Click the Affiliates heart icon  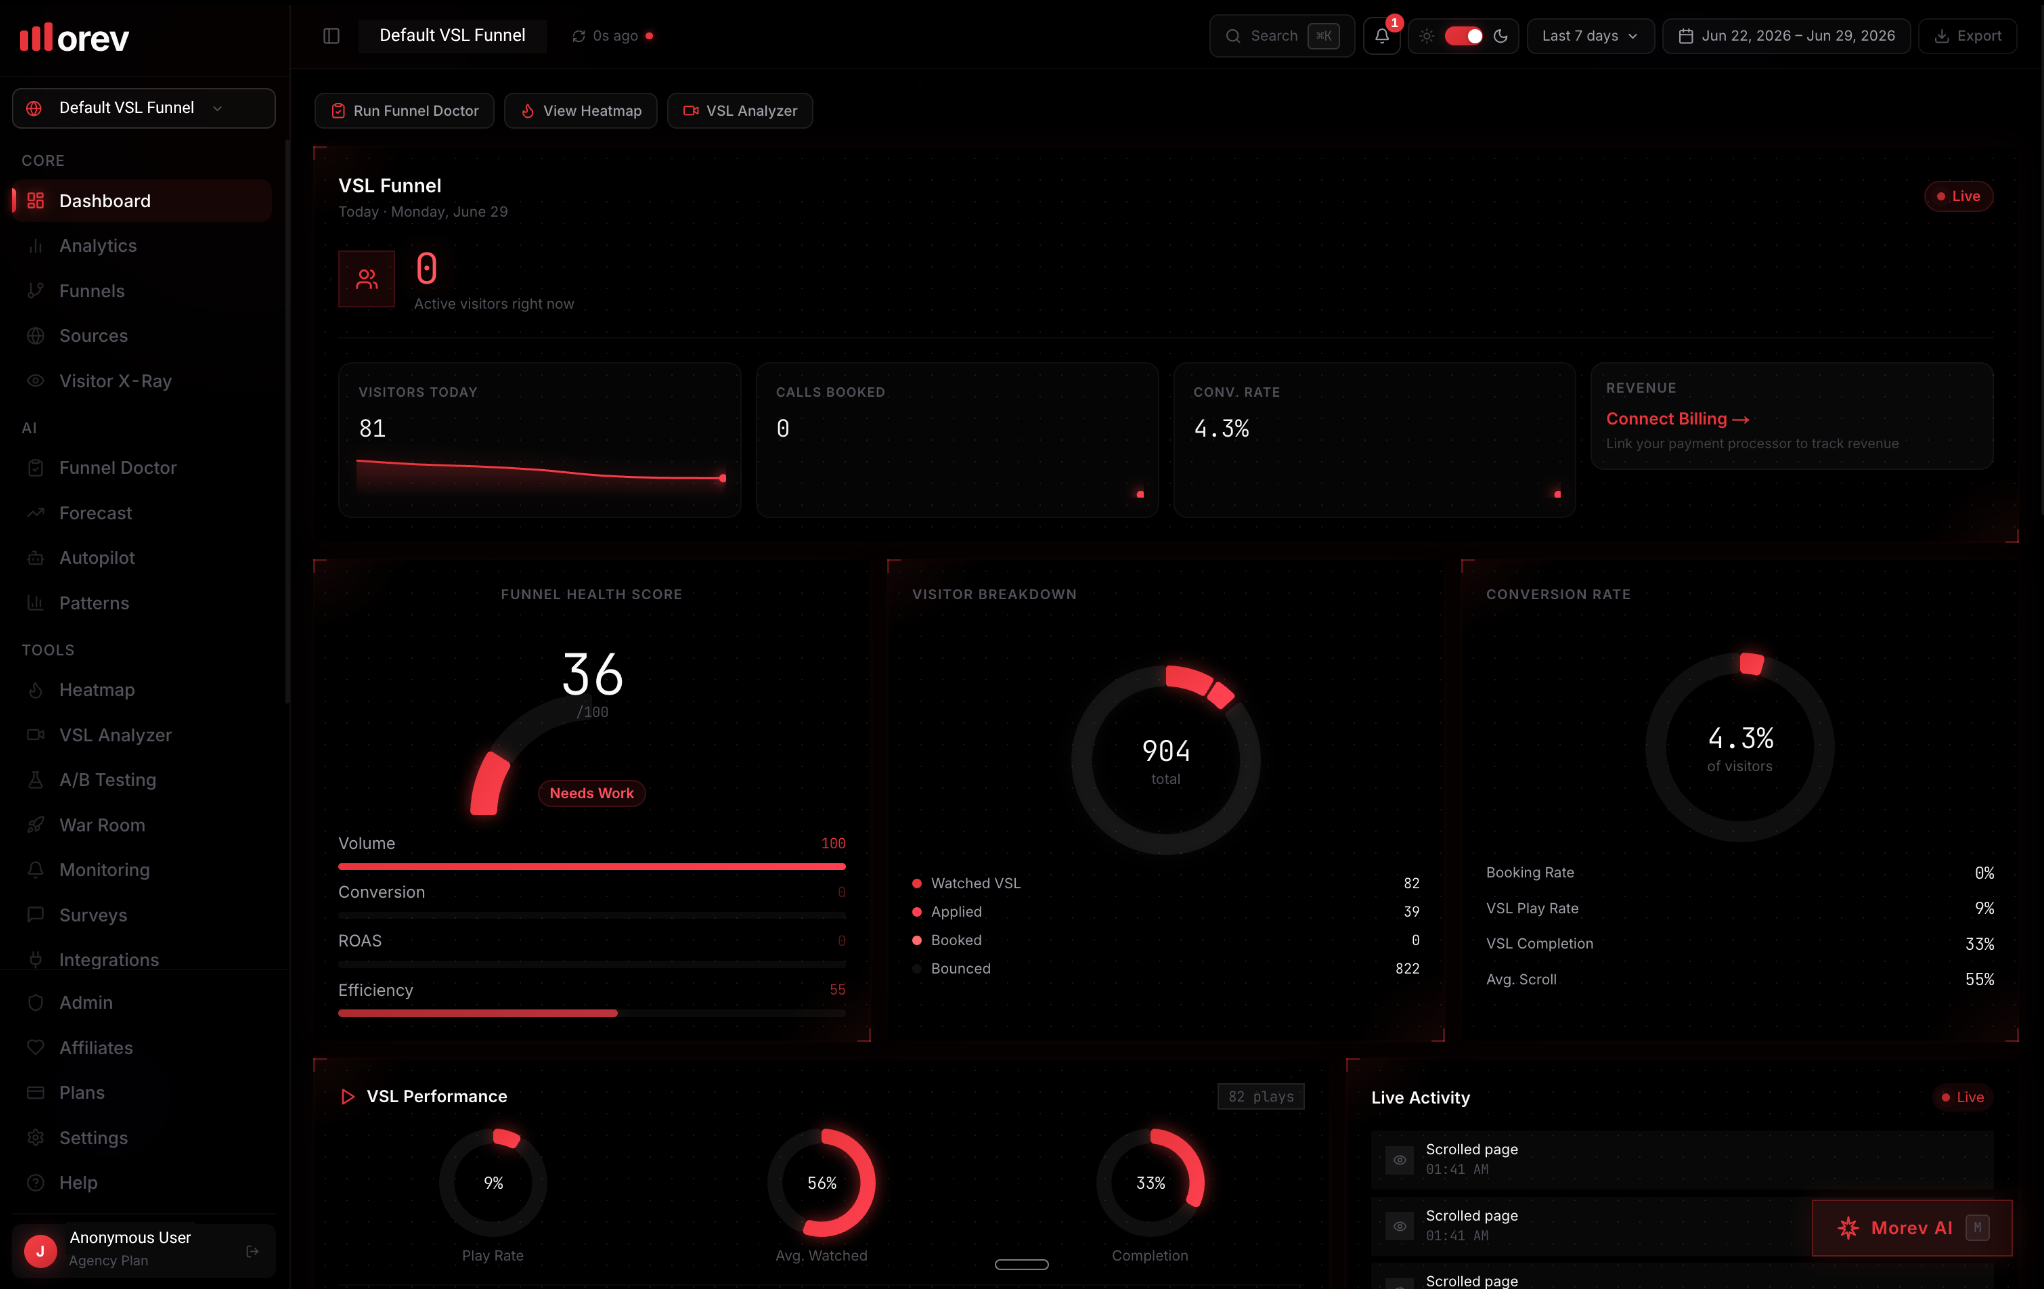(x=36, y=1048)
